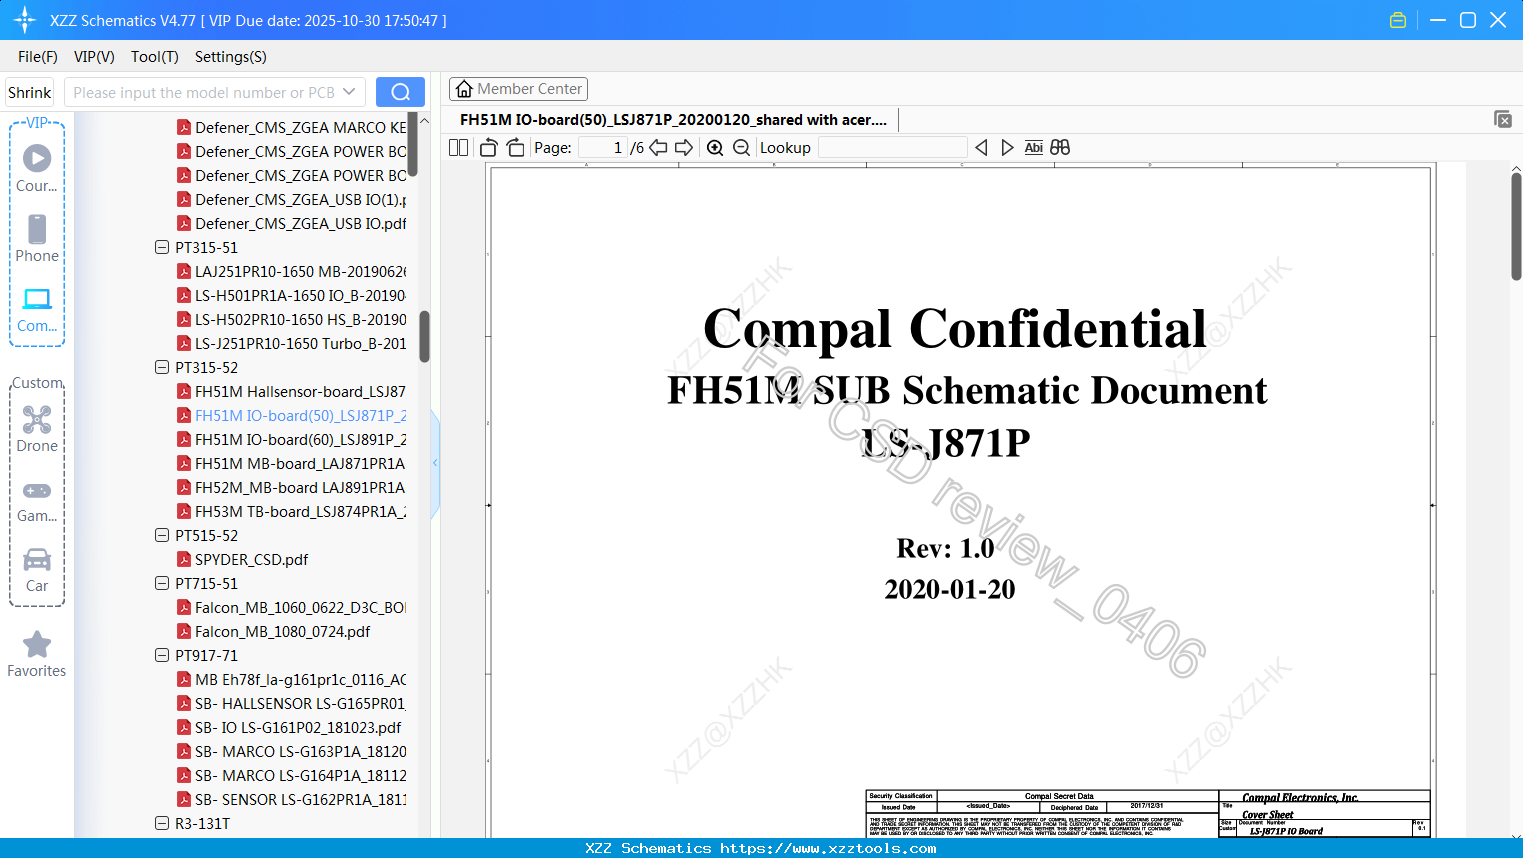Image resolution: width=1523 pixels, height=858 pixels.
Task: Open Falcon_MB_1060_0622_D3C file
Action: (291, 607)
